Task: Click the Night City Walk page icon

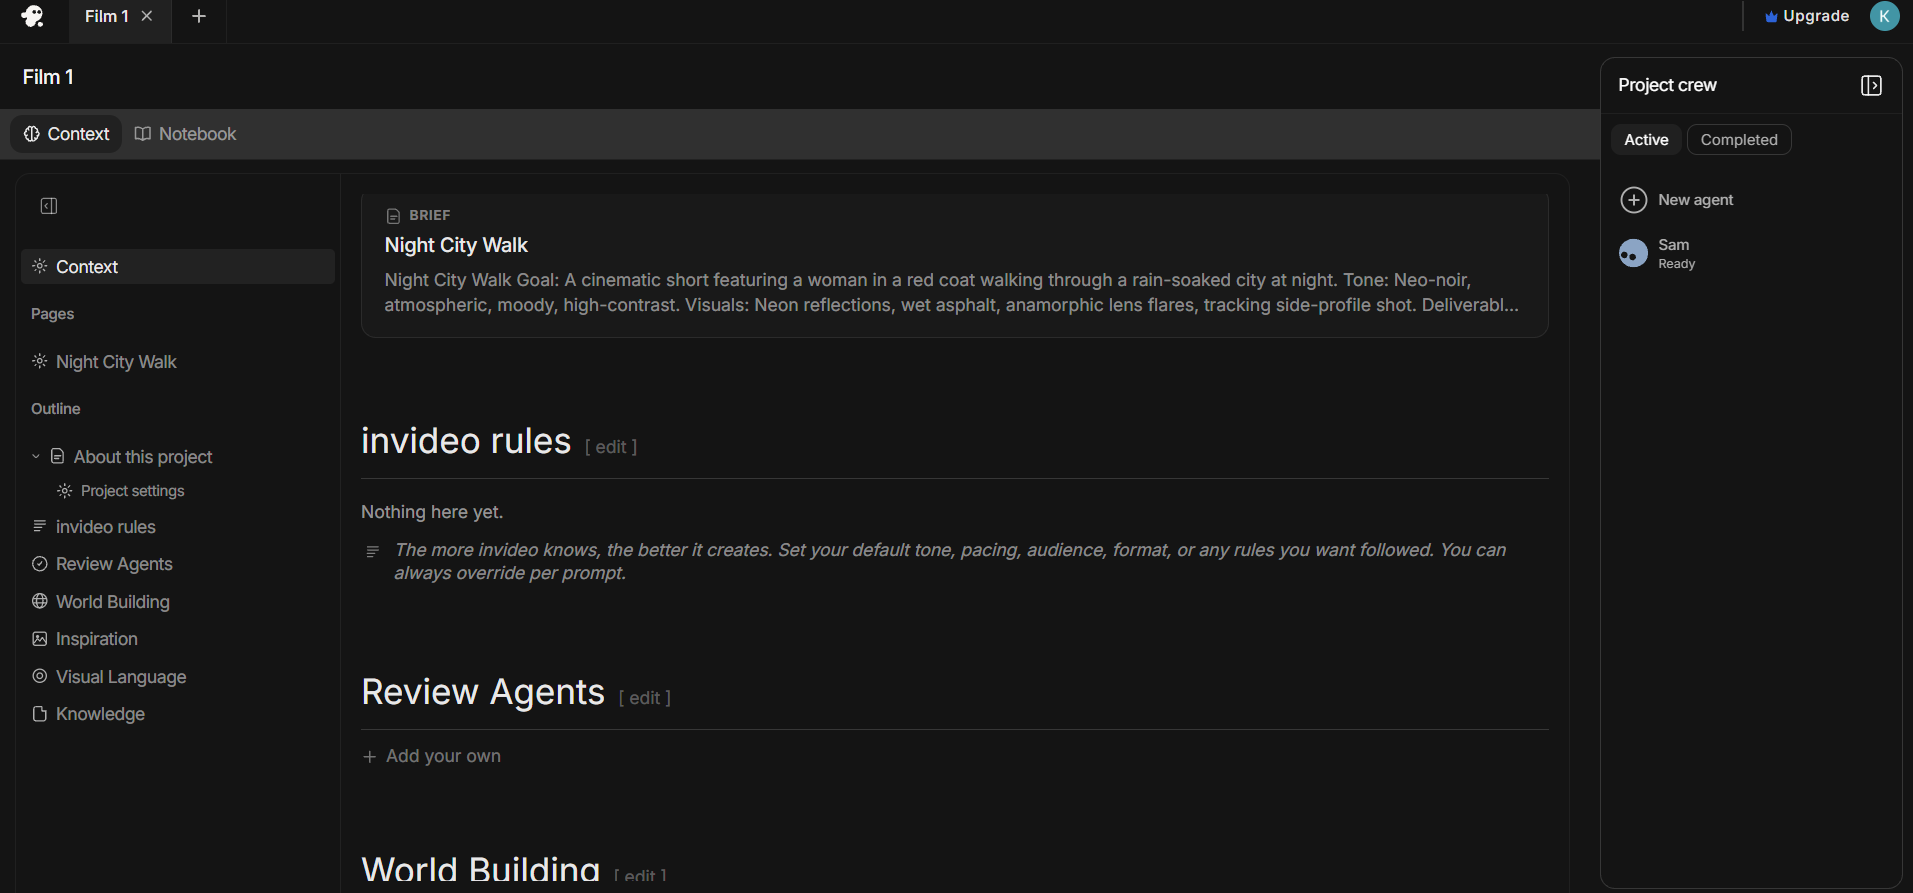Action: (40, 362)
